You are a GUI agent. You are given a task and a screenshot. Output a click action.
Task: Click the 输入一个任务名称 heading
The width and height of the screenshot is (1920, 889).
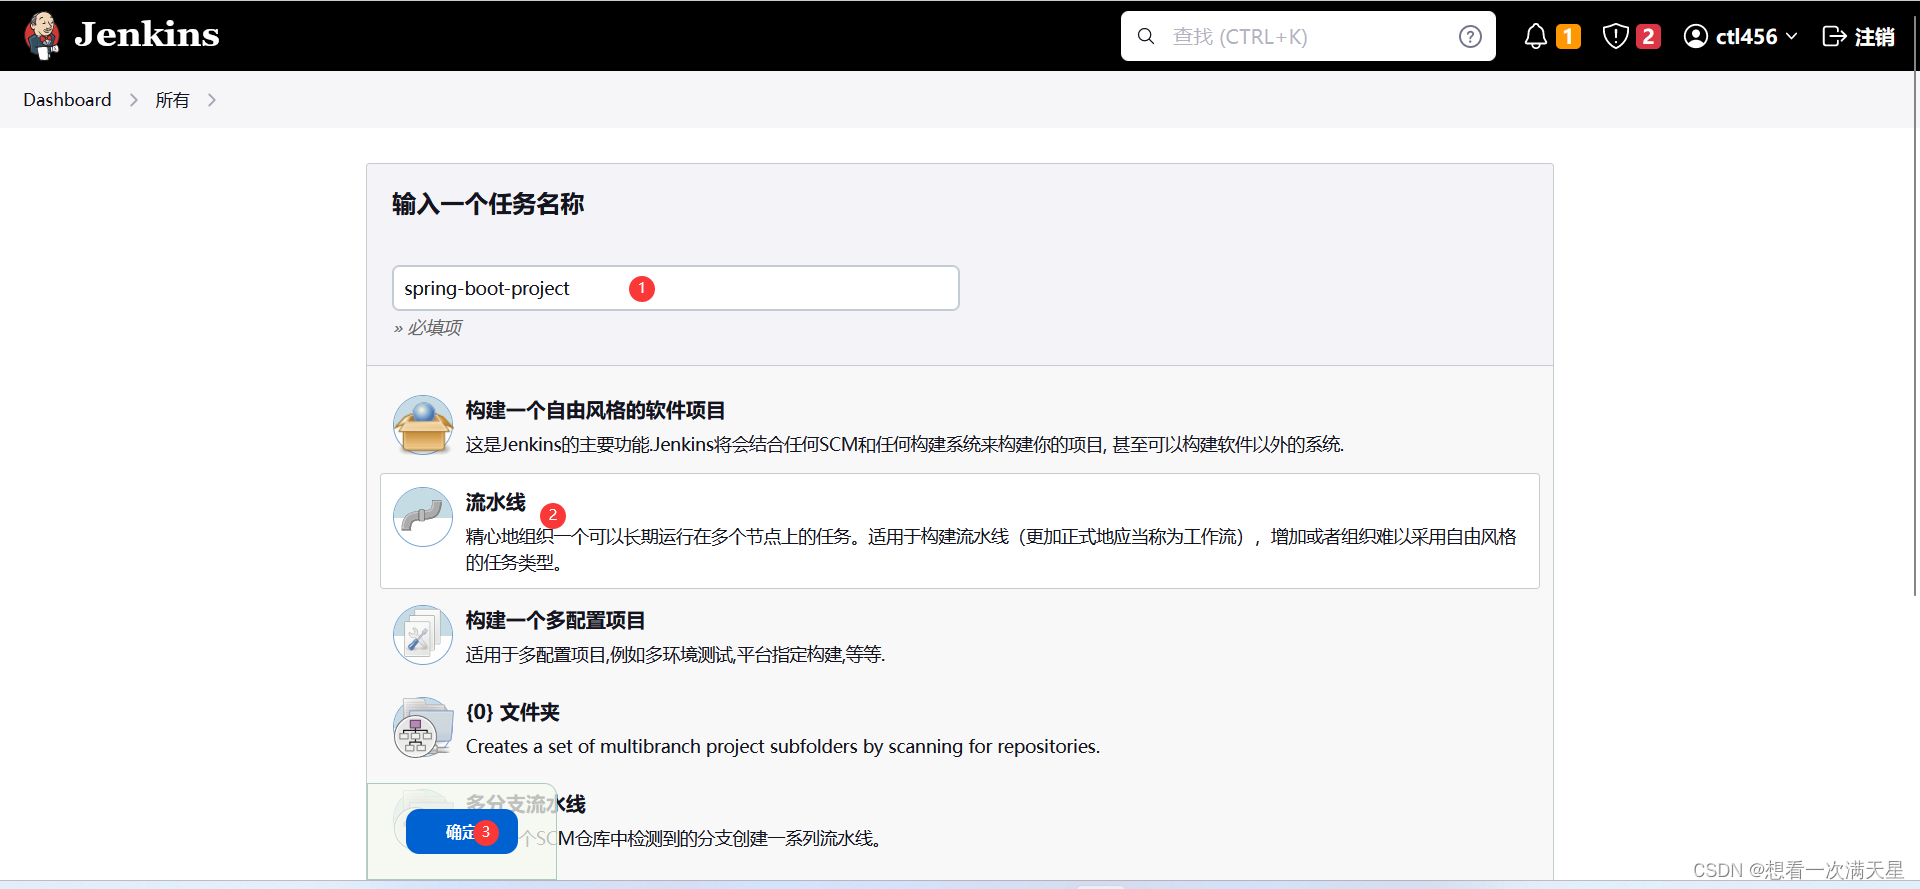click(x=488, y=204)
